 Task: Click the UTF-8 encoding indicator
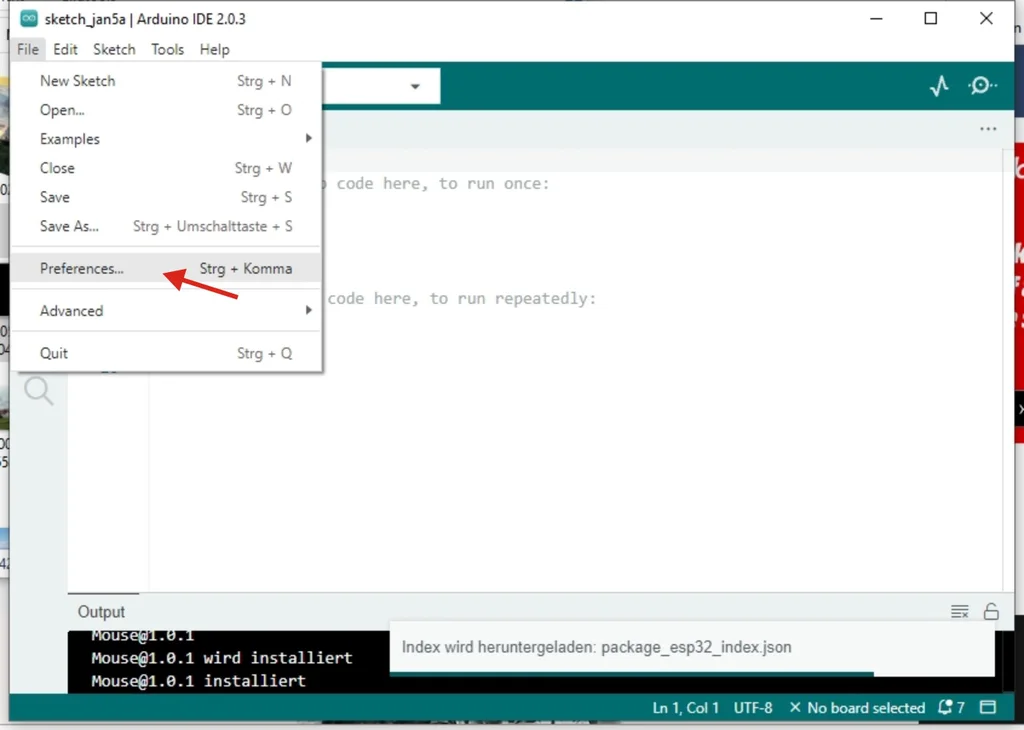753,708
